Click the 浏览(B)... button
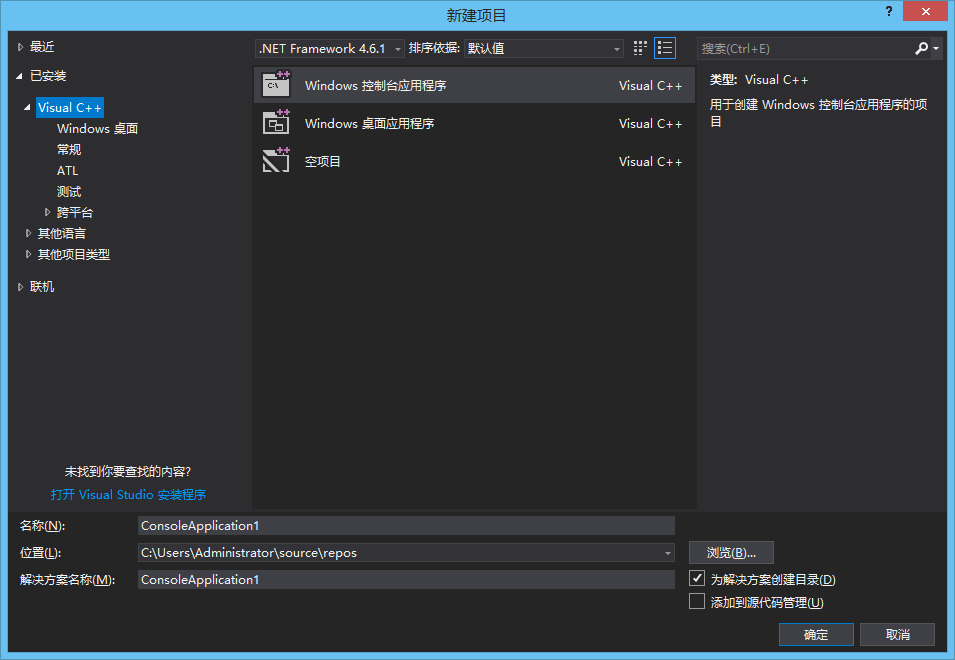 731,553
